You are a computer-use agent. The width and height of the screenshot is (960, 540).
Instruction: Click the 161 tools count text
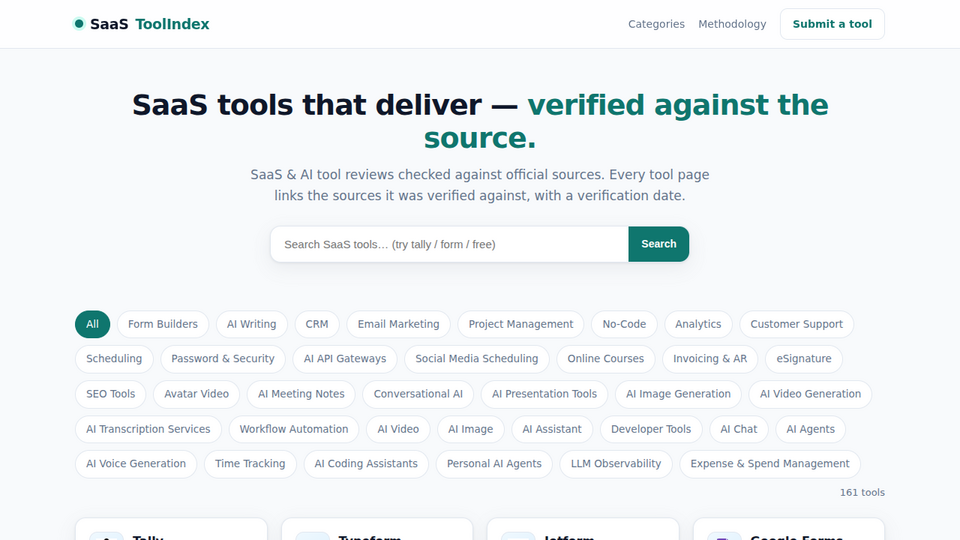click(862, 492)
